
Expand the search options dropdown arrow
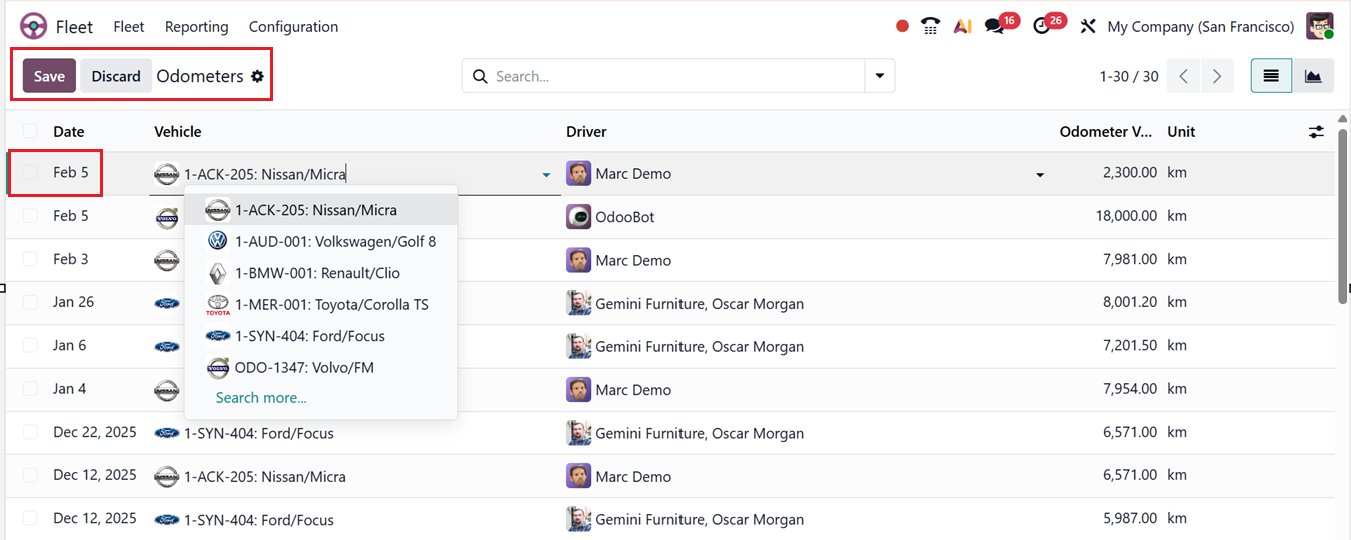[879, 76]
